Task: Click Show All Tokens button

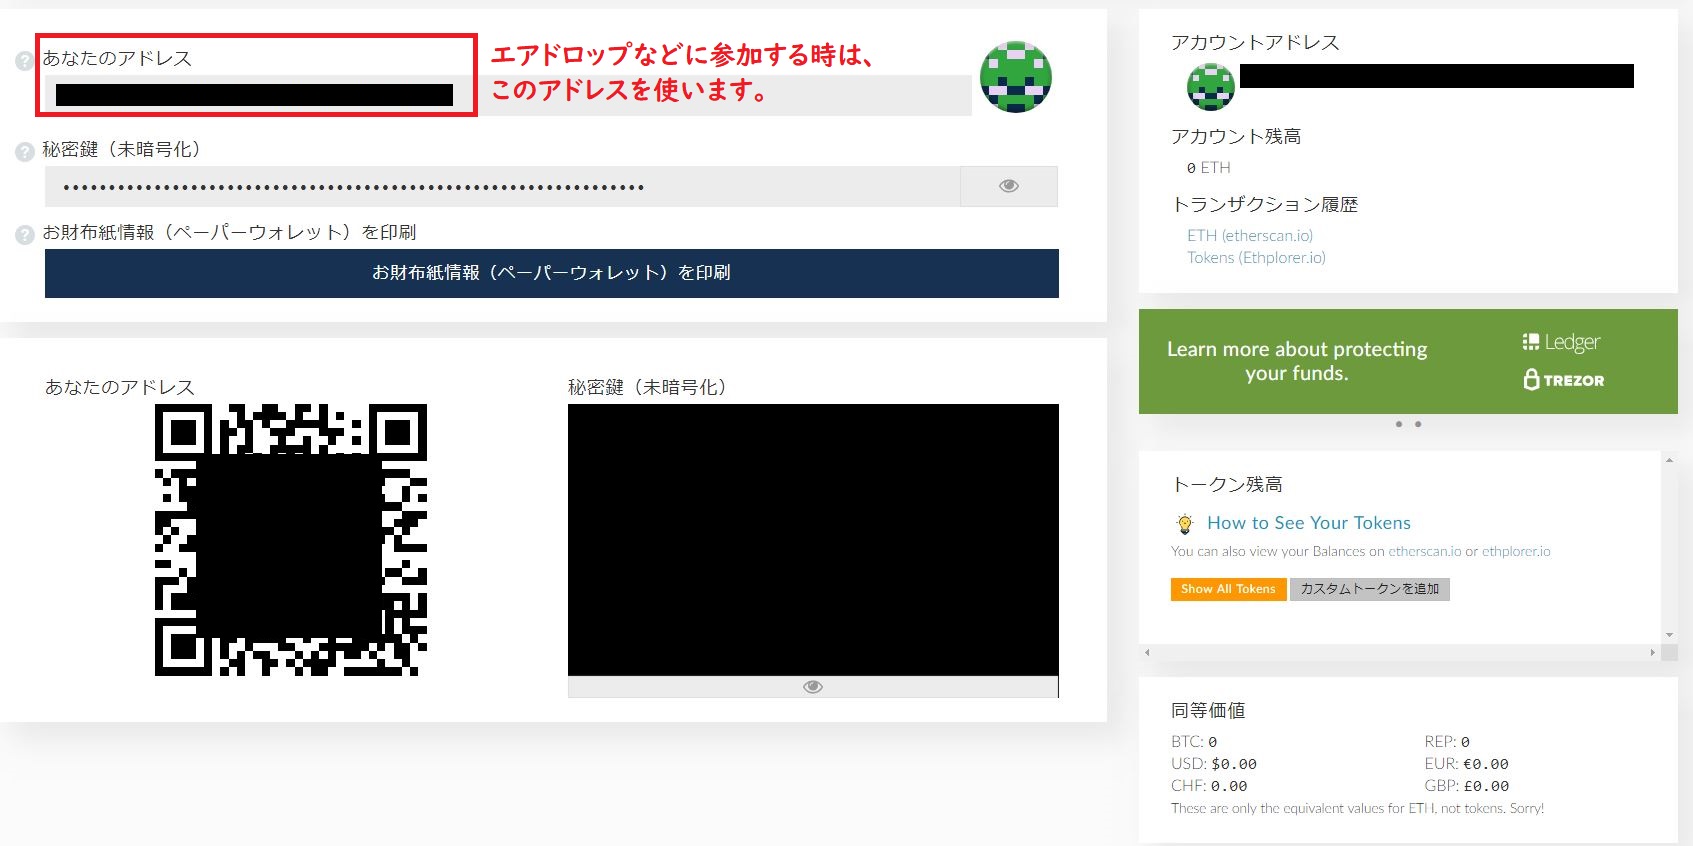Action: click(1228, 589)
